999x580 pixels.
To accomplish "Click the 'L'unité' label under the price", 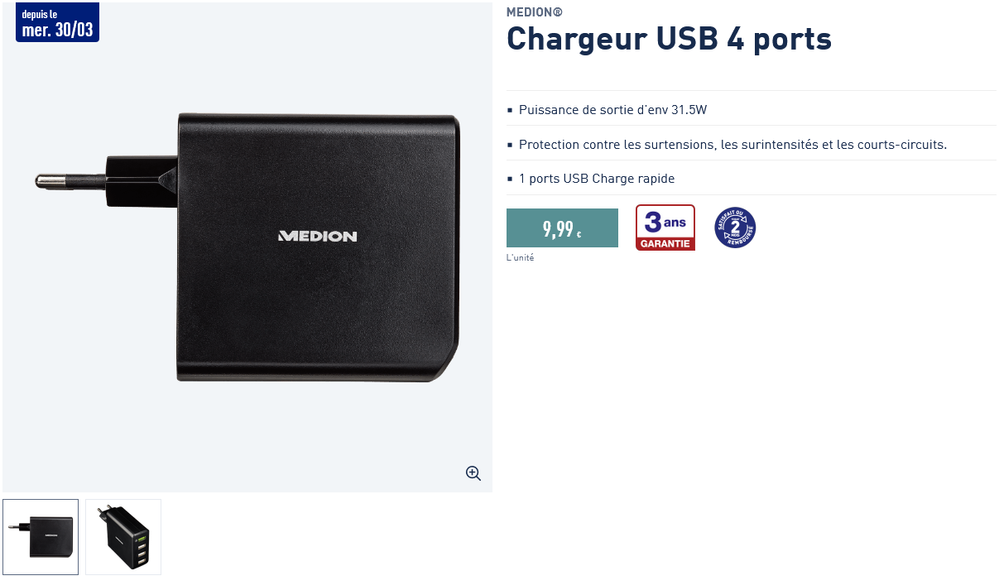I will pyautogui.click(x=520, y=257).
